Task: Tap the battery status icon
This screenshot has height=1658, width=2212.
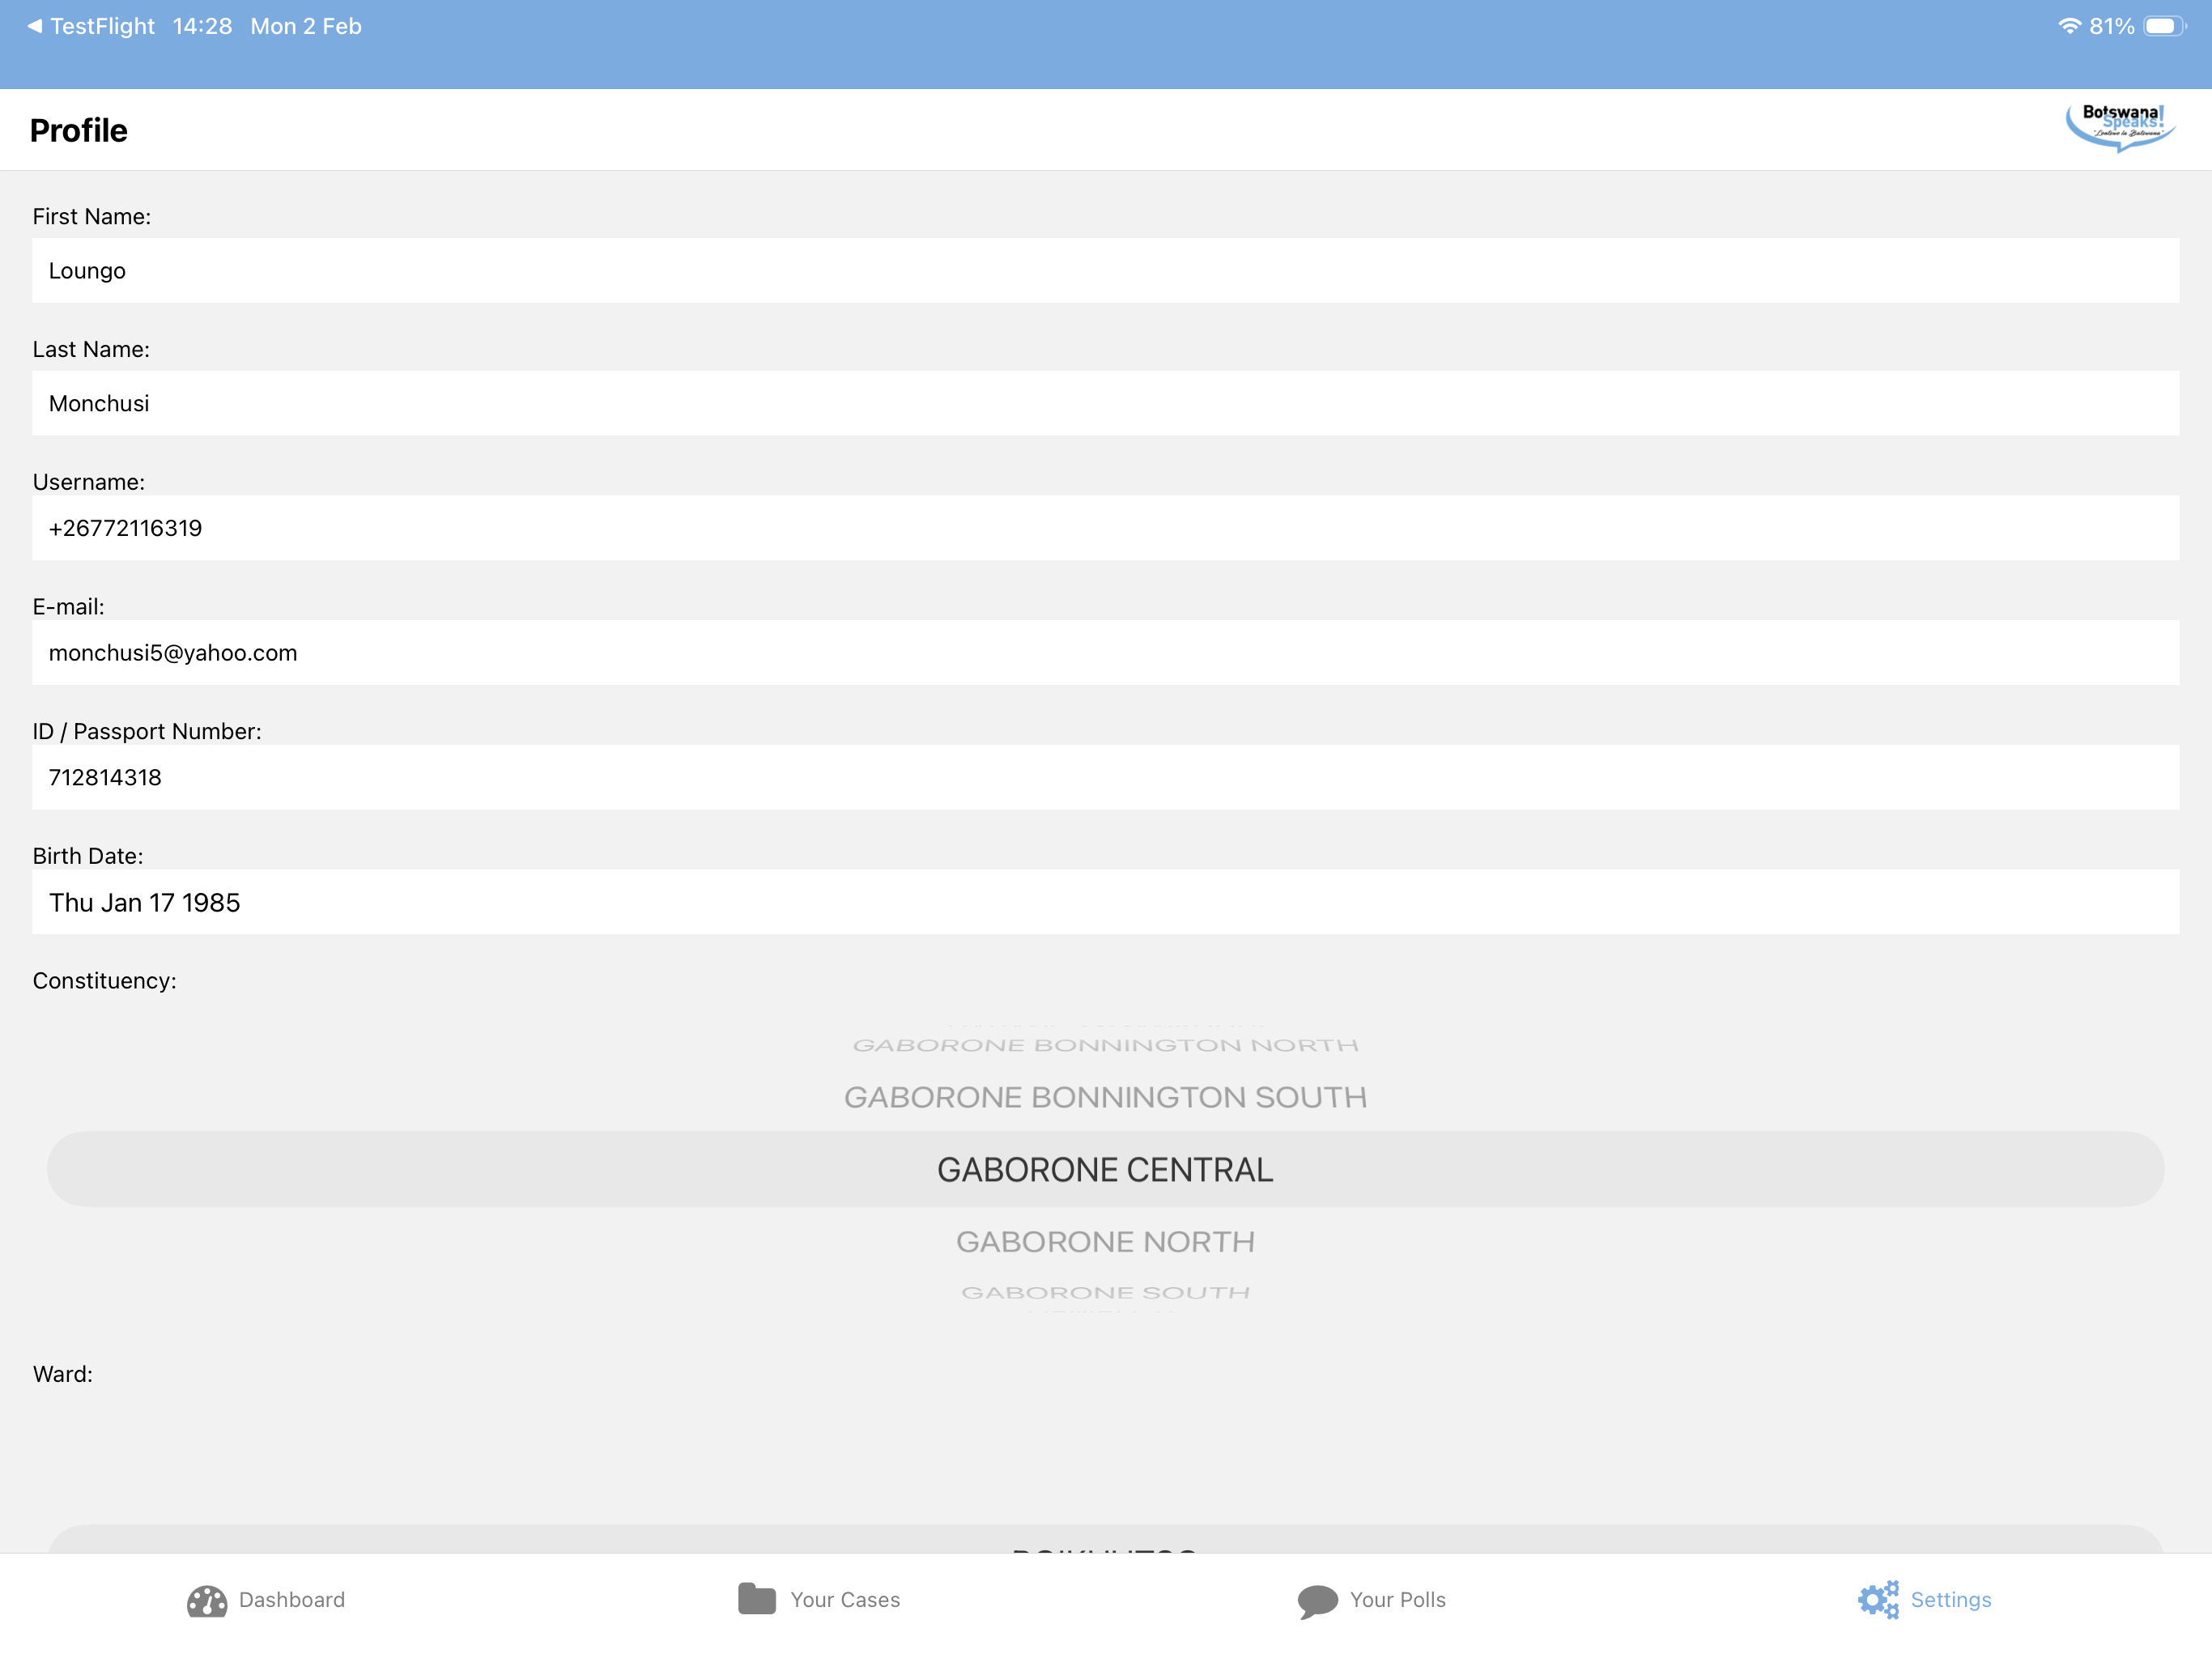Action: click(x=2164, y=26)
